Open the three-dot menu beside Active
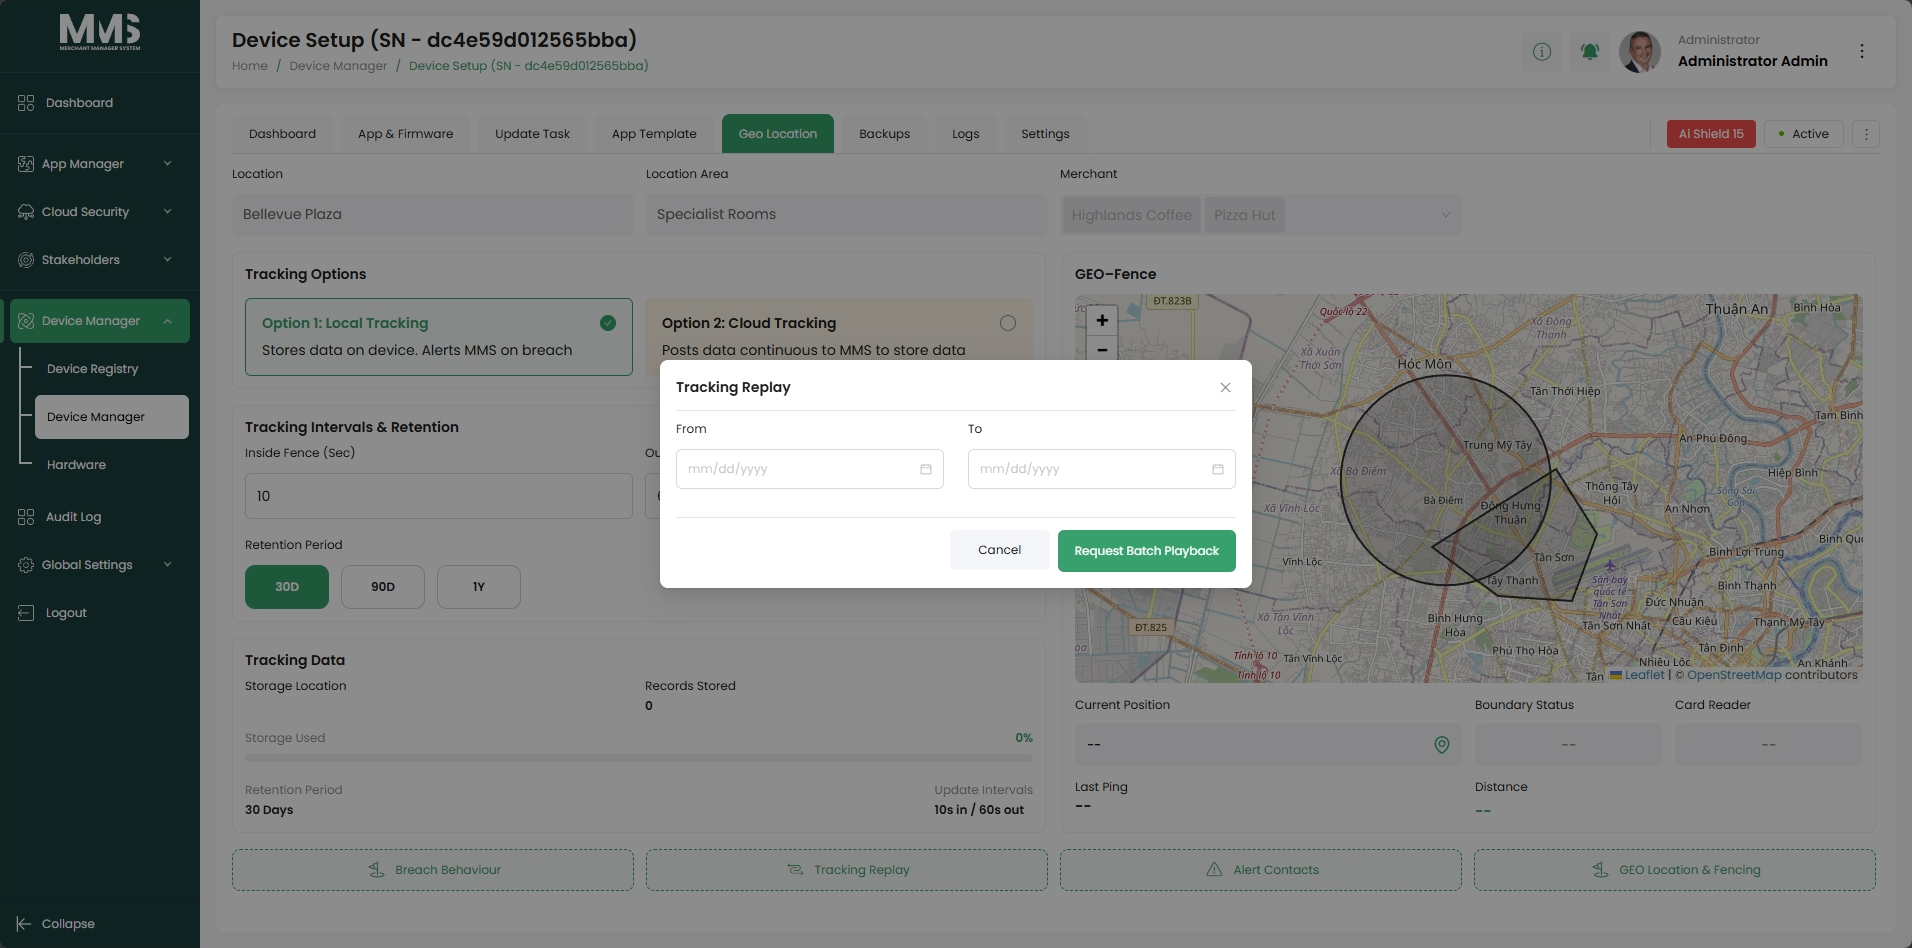This screenshot has width=1912, height=948. coord(1866,134)
